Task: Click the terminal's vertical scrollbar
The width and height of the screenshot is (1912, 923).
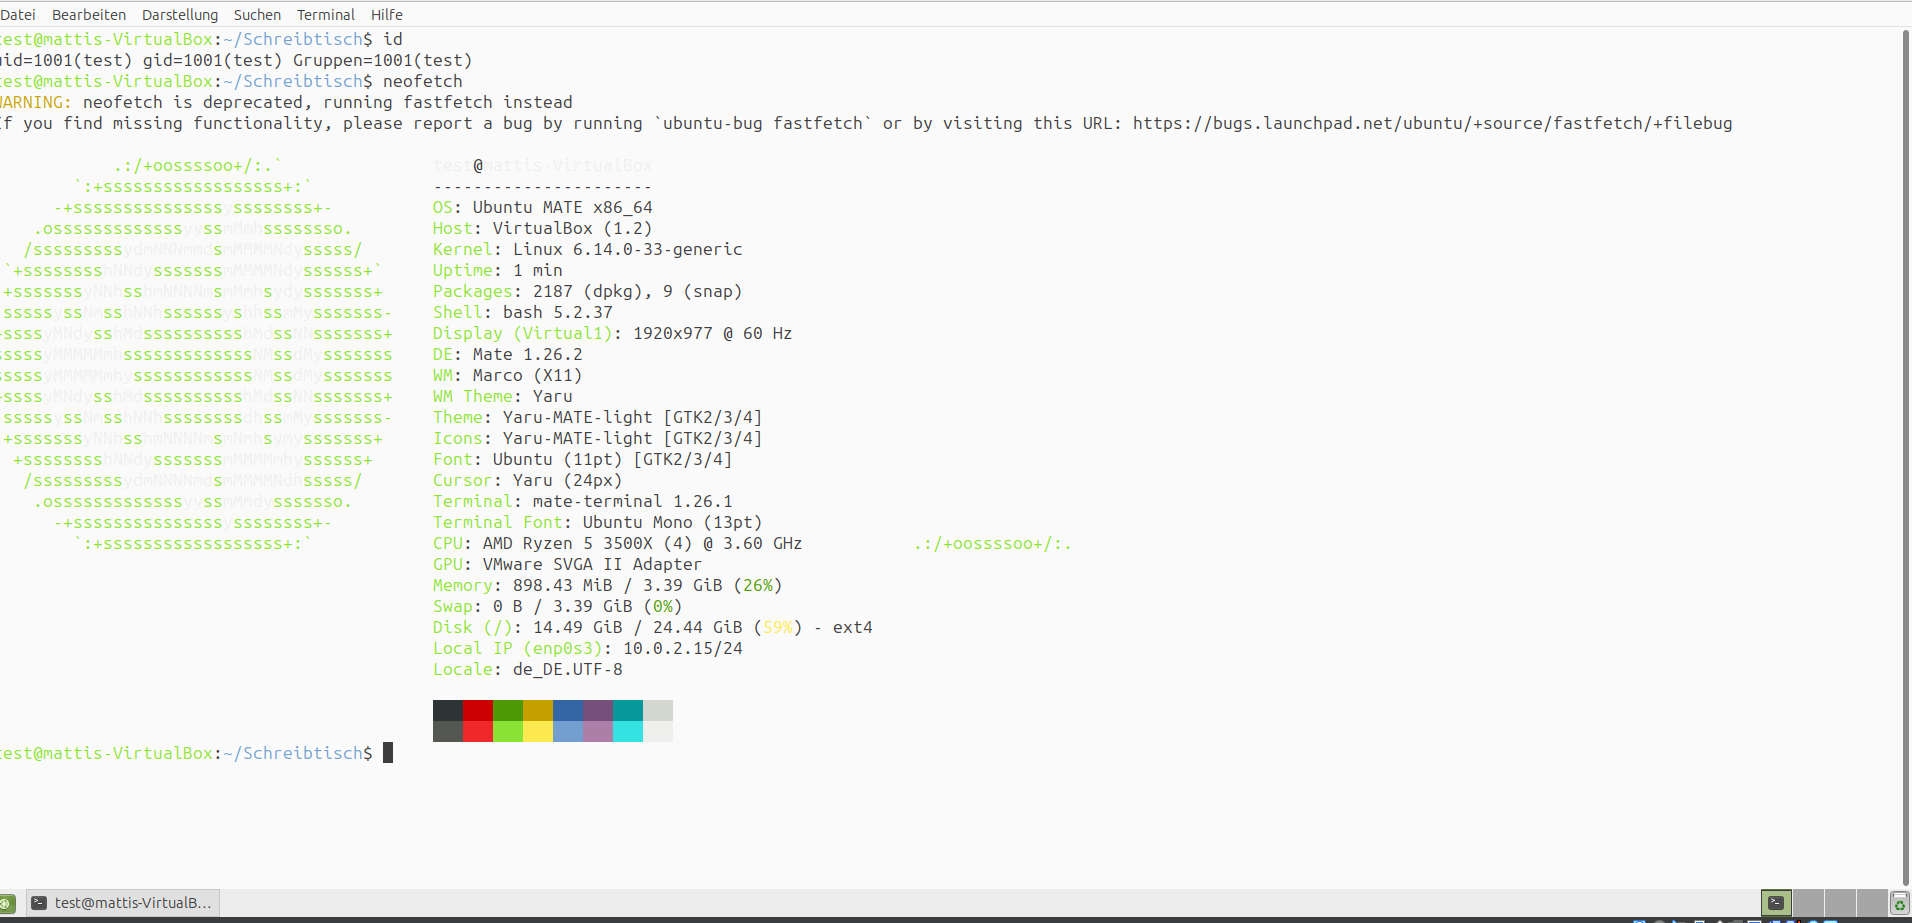Action: [1905, 450]
